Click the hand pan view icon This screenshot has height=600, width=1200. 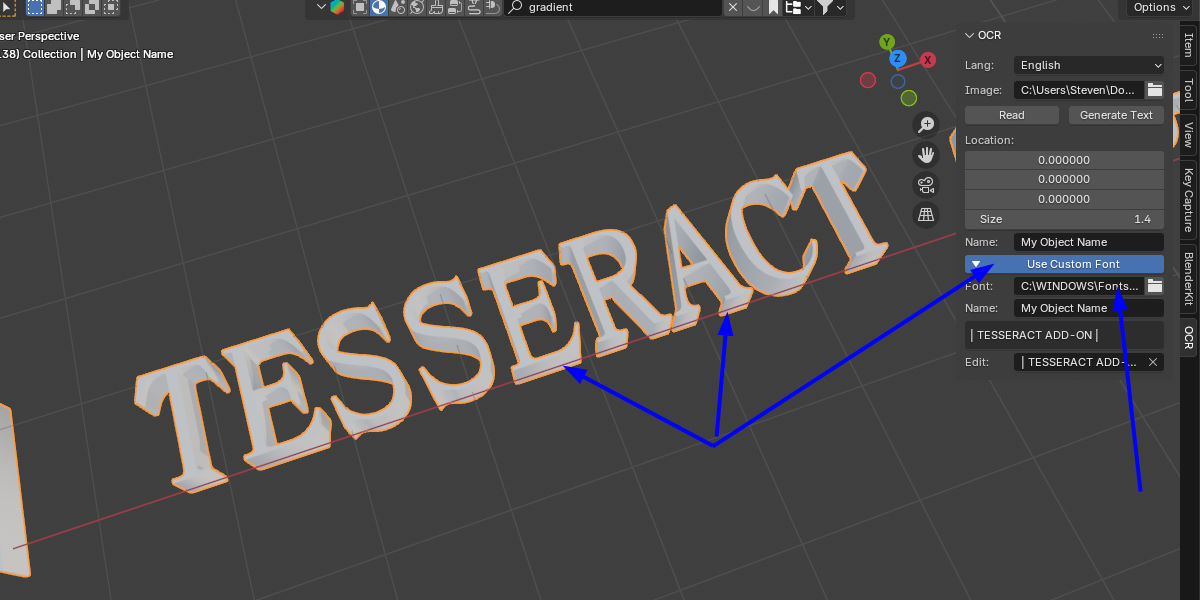(x=926, y=154)
